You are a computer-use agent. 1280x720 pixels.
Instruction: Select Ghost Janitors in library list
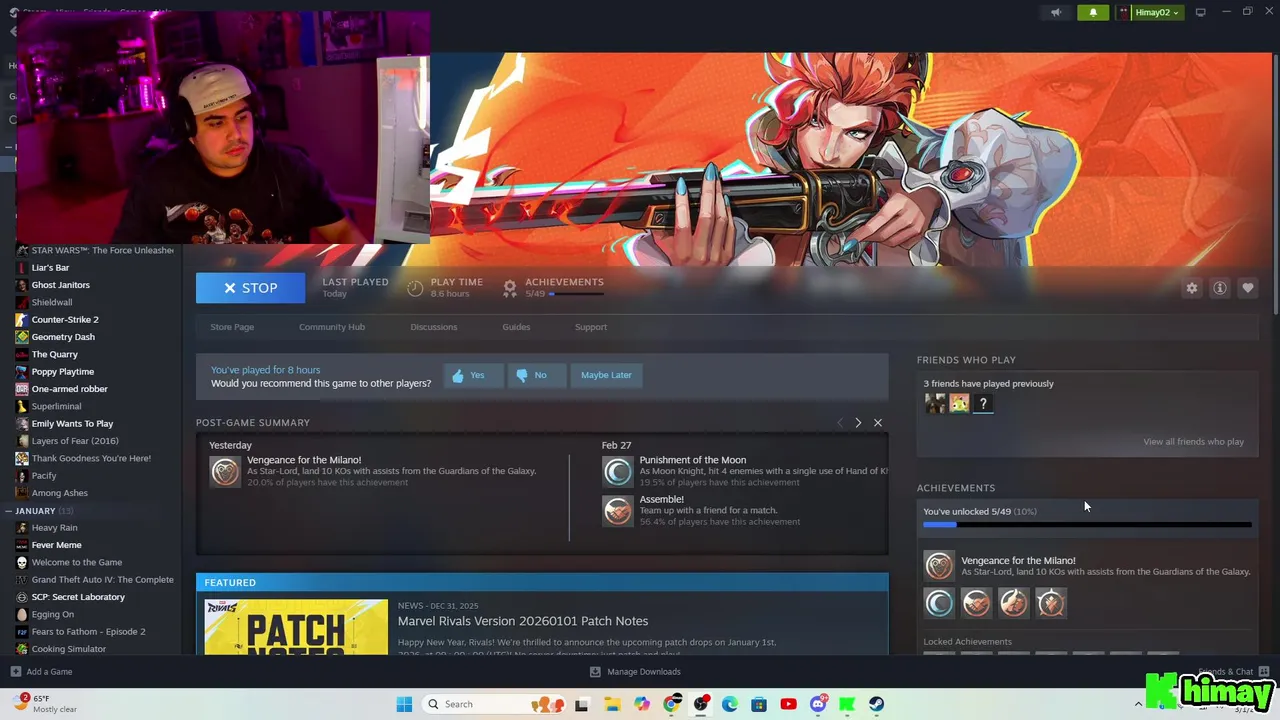(61, 285)
